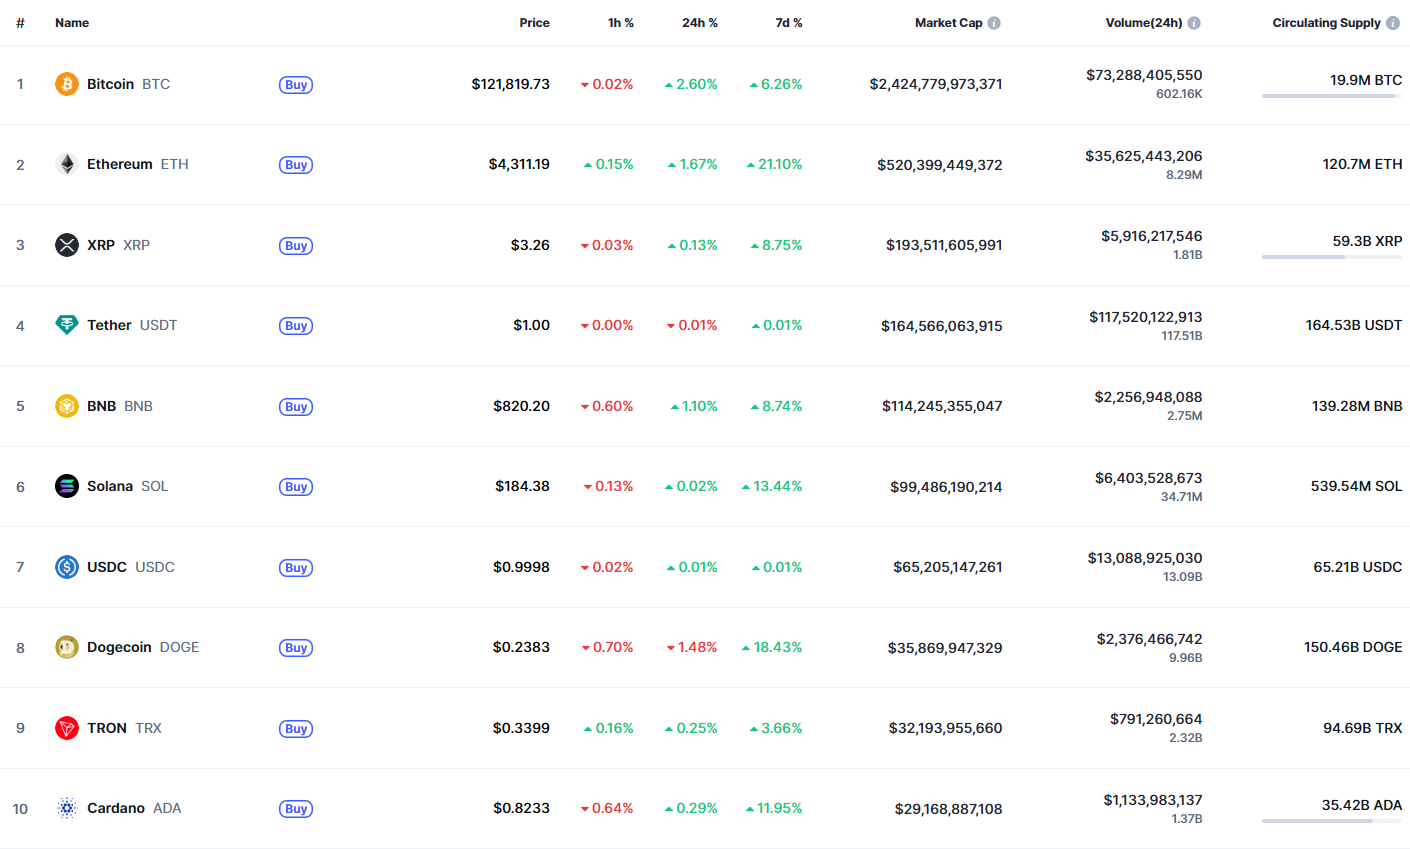Click Solana volume $6,403,528,673

tap(1149, 478)
